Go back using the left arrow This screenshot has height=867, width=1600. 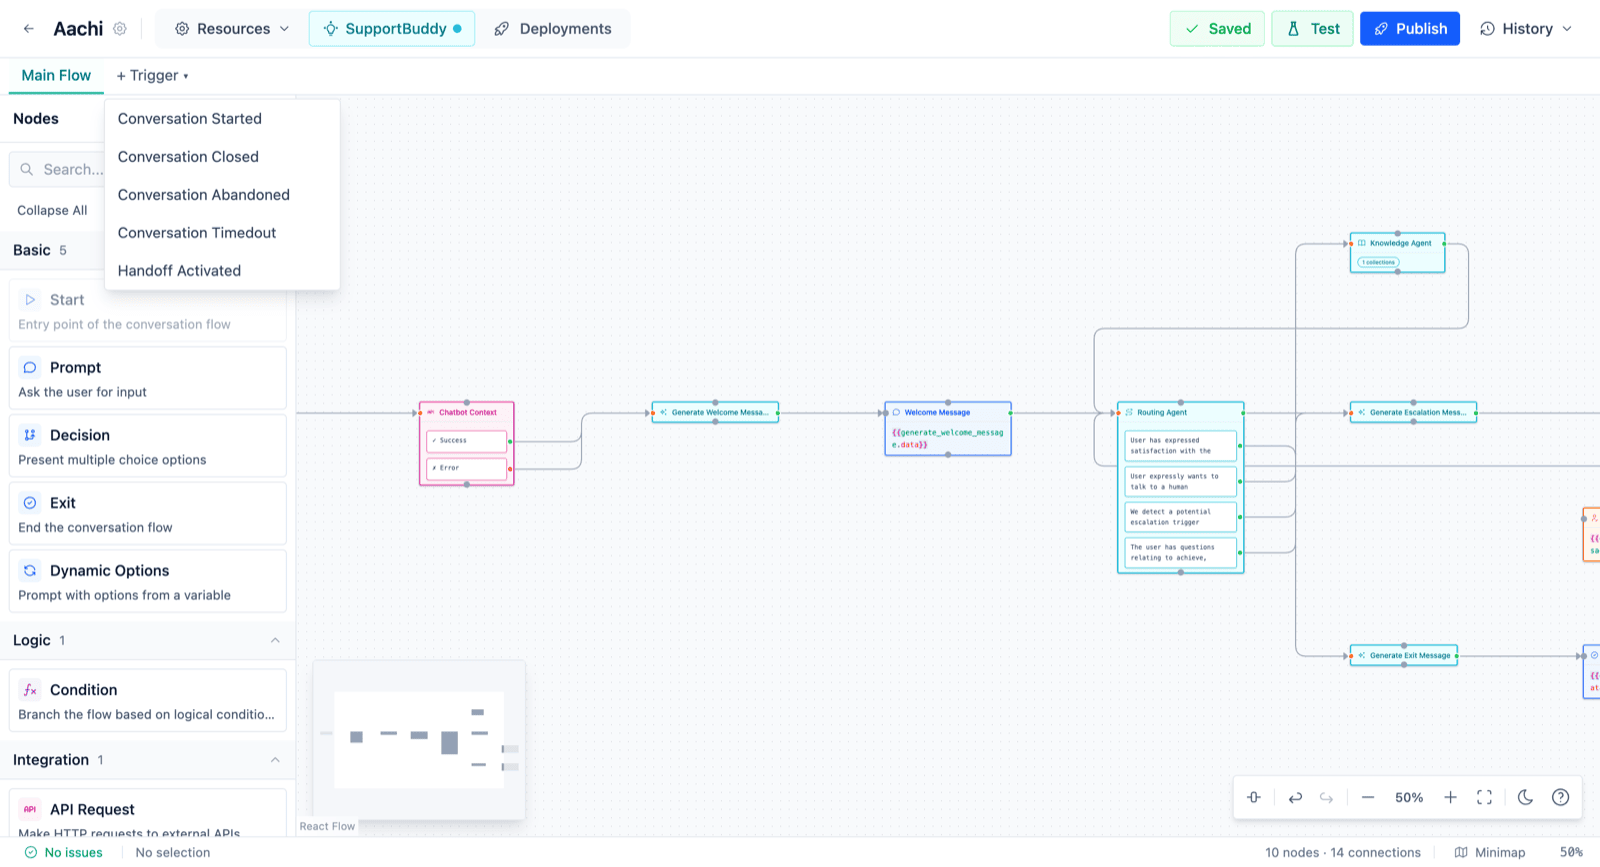[x=29, y=29]
